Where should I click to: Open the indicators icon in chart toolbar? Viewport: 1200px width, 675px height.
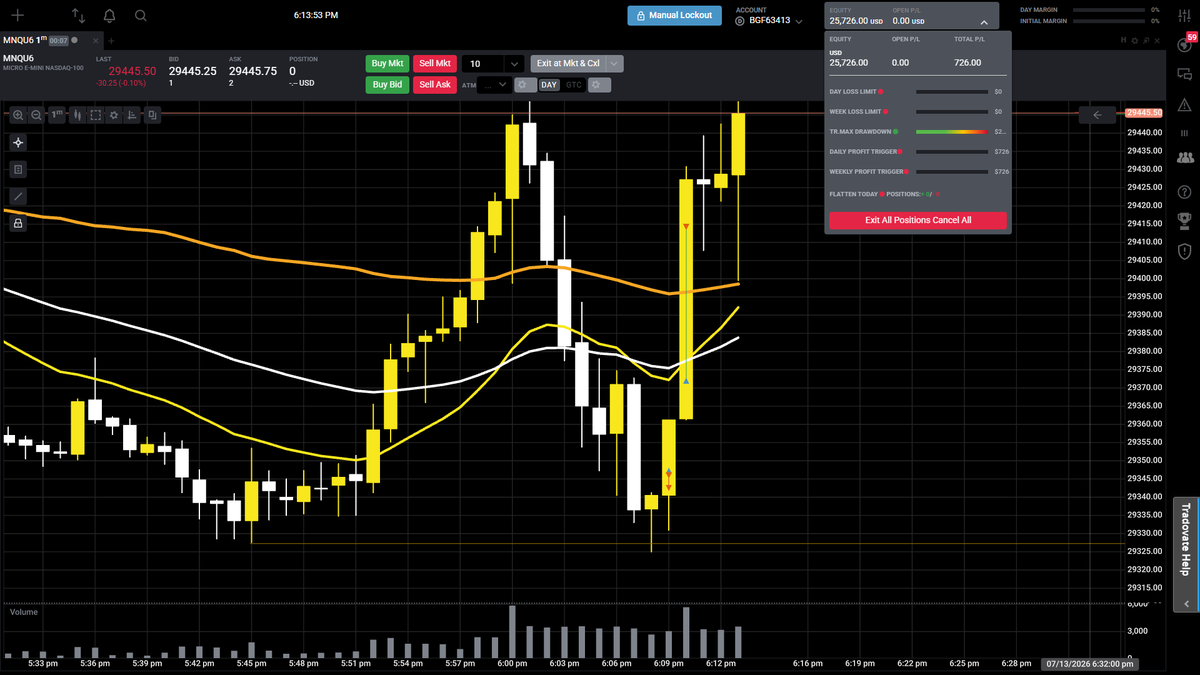133,115
